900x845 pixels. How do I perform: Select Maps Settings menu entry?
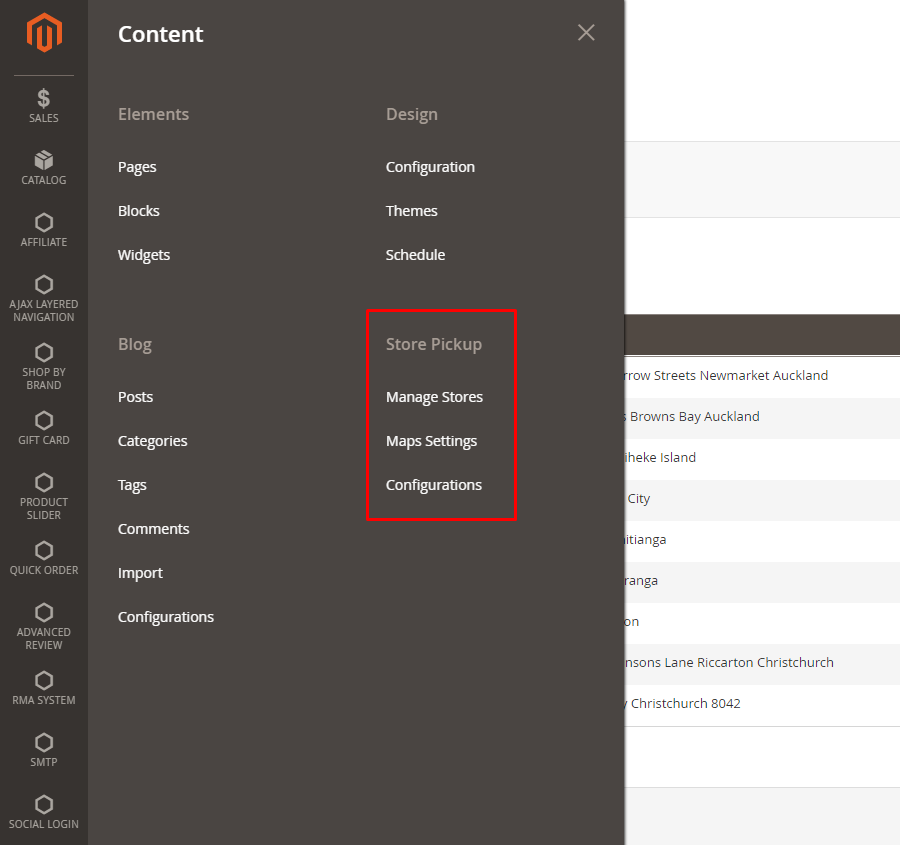(431, 441)
